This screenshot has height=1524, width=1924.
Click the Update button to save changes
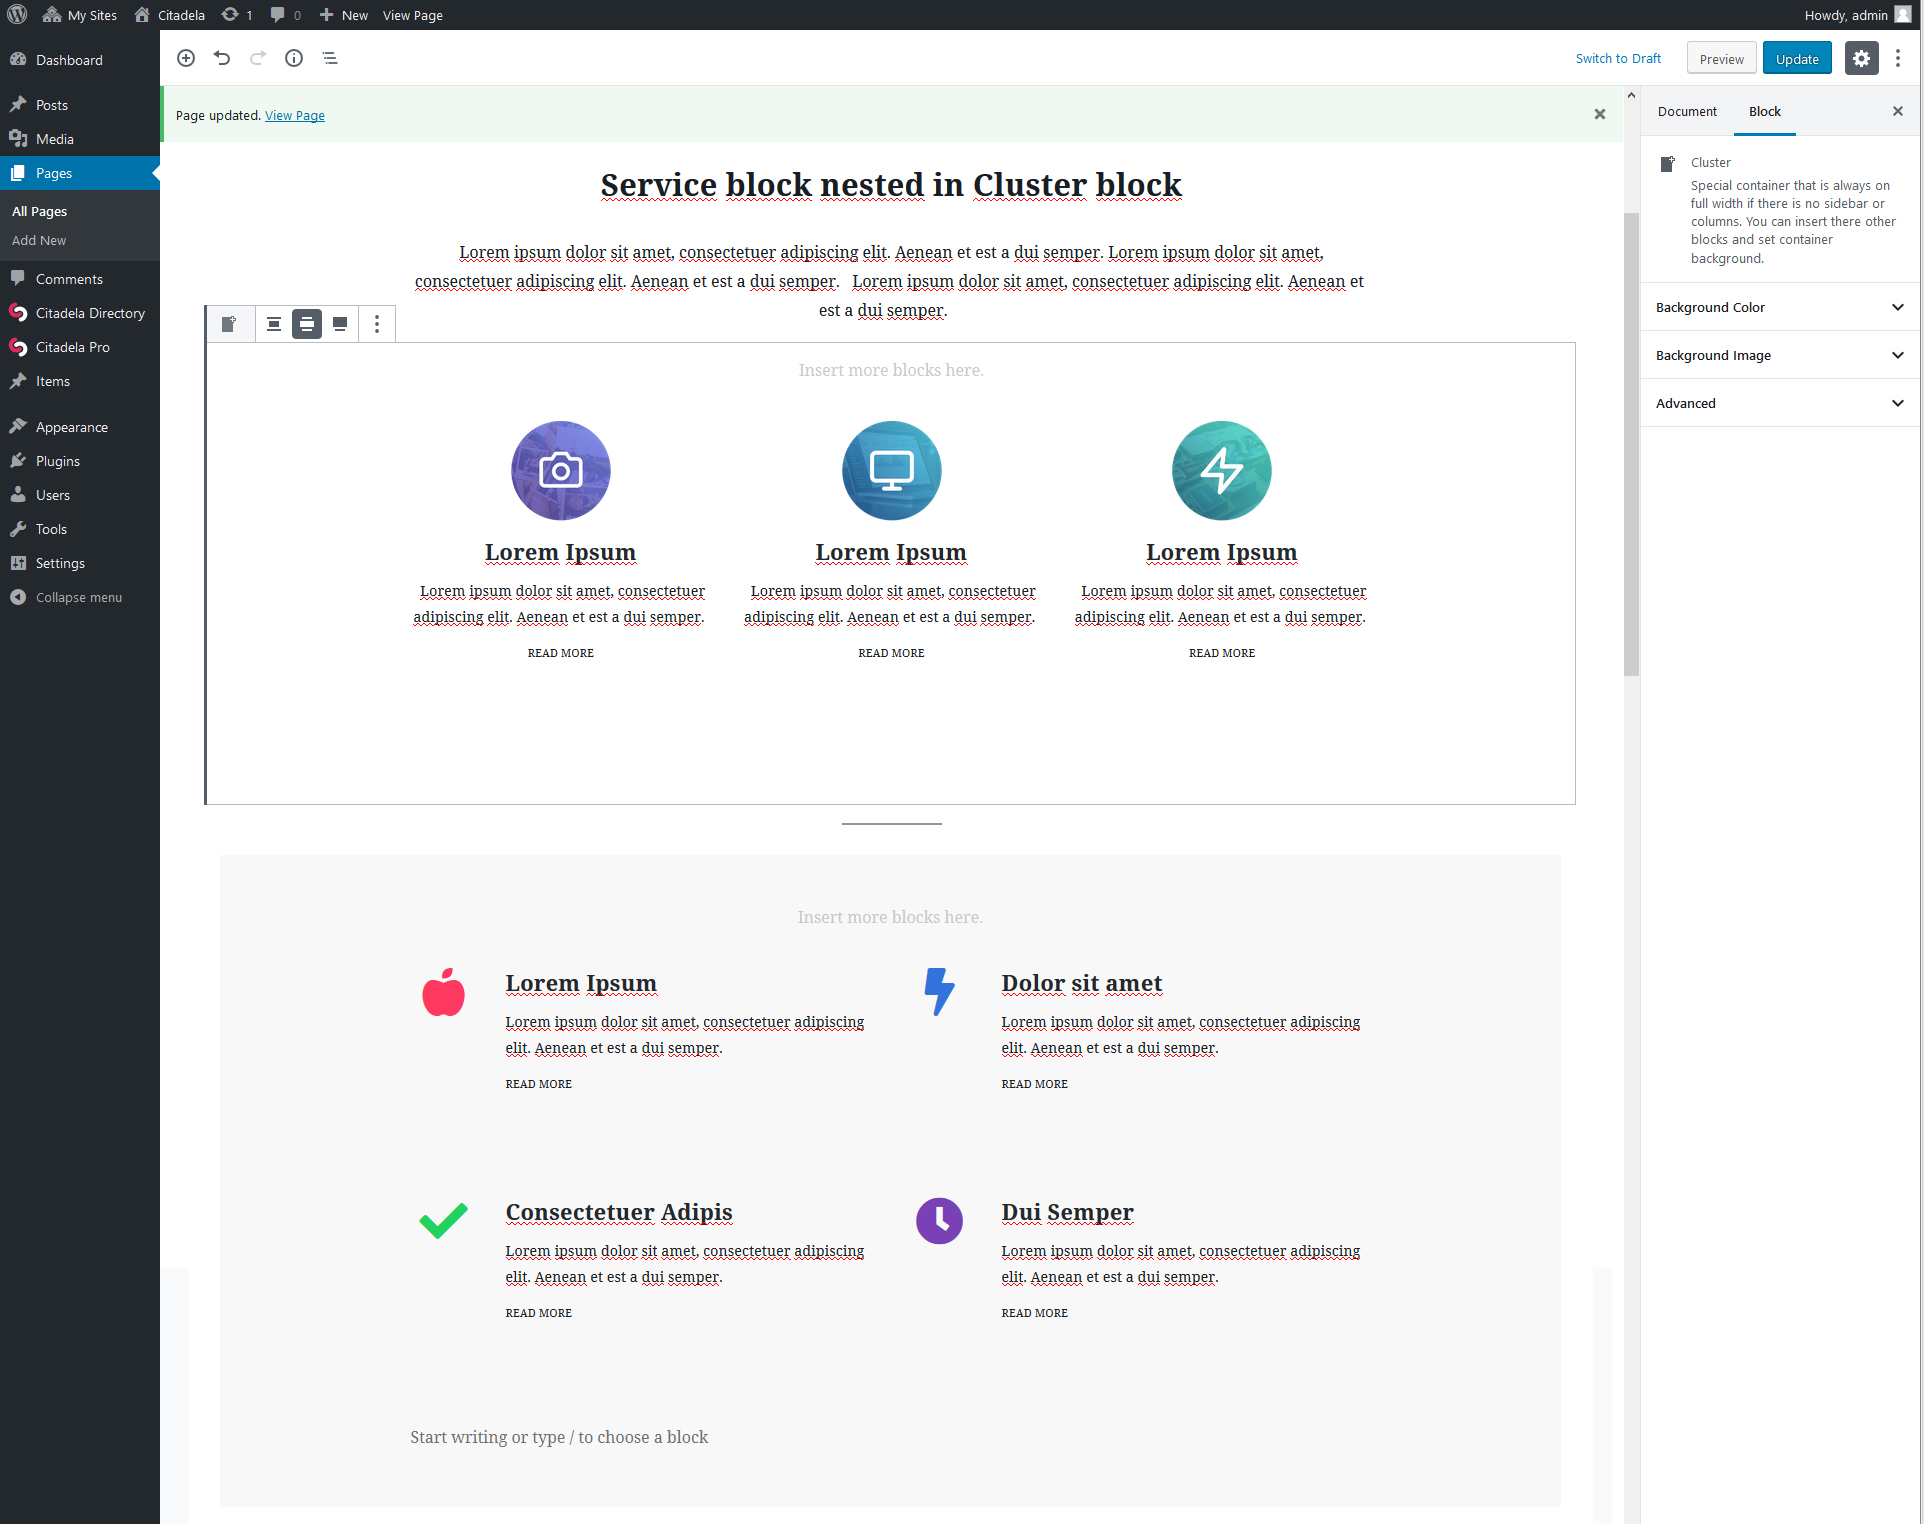tap(1798, 58)
